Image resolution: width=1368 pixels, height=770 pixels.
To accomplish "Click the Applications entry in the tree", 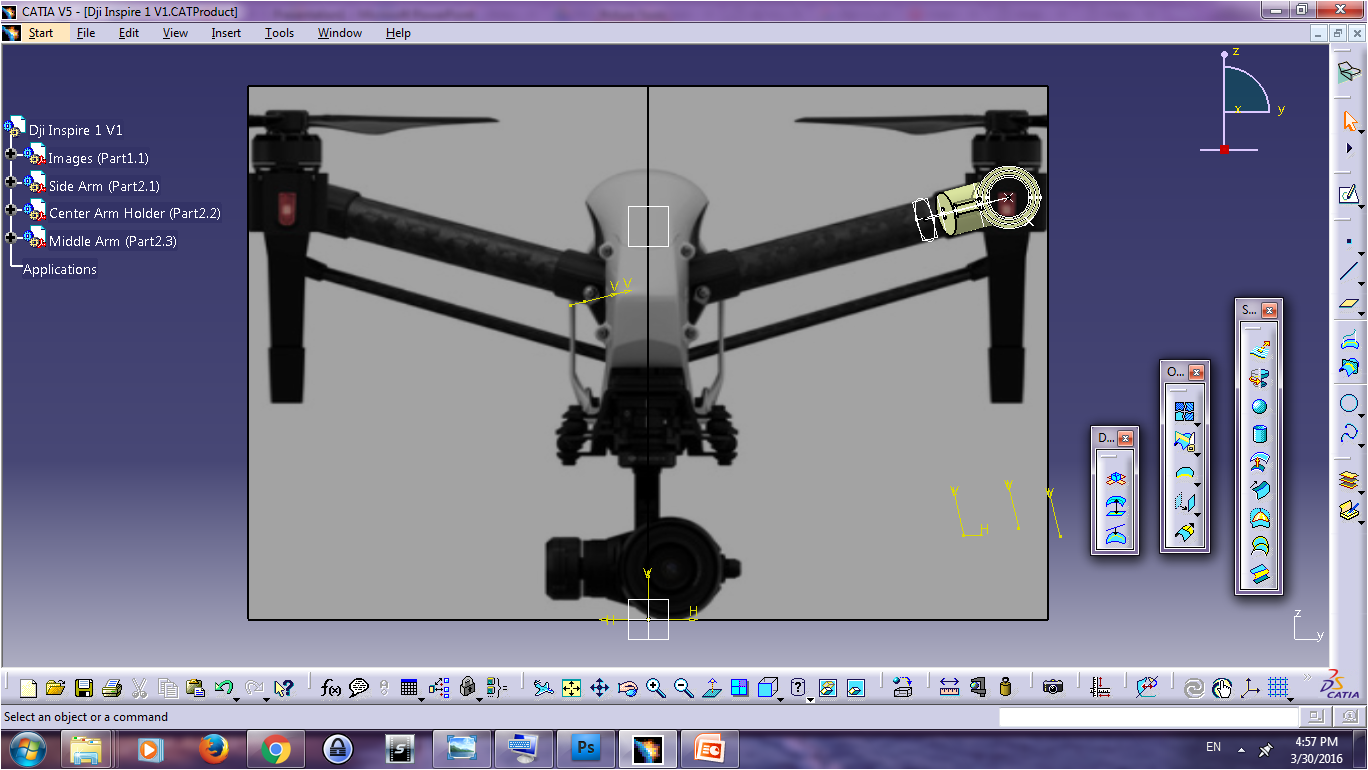I will tap(59, 269).
